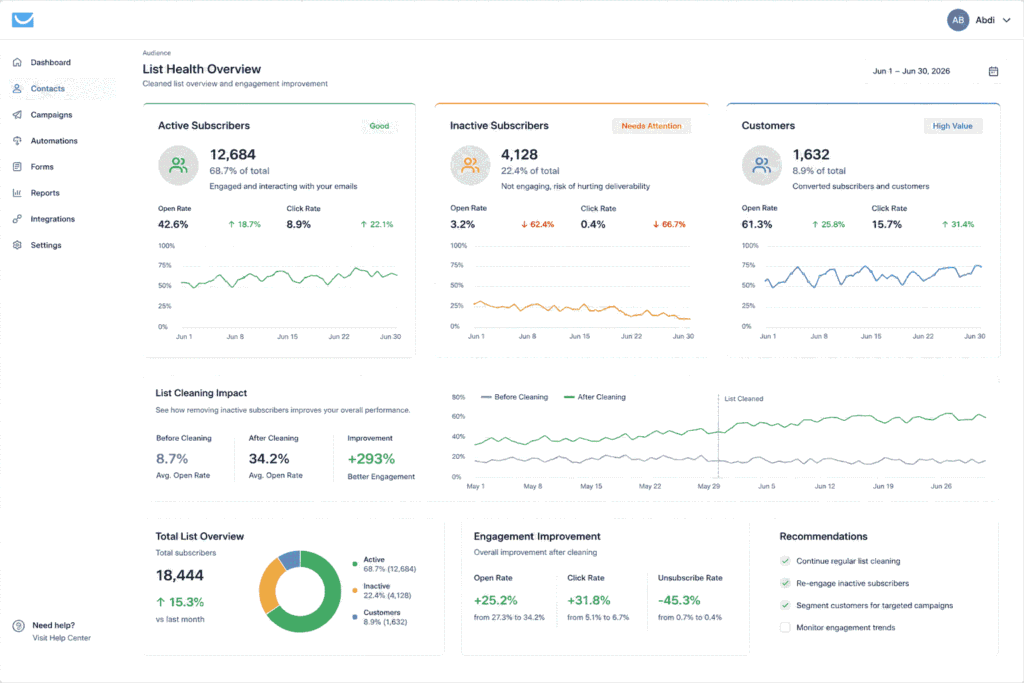1024x683 pixels.
Task: Click the Settings gear icon
Action: (x=17, y=246)
